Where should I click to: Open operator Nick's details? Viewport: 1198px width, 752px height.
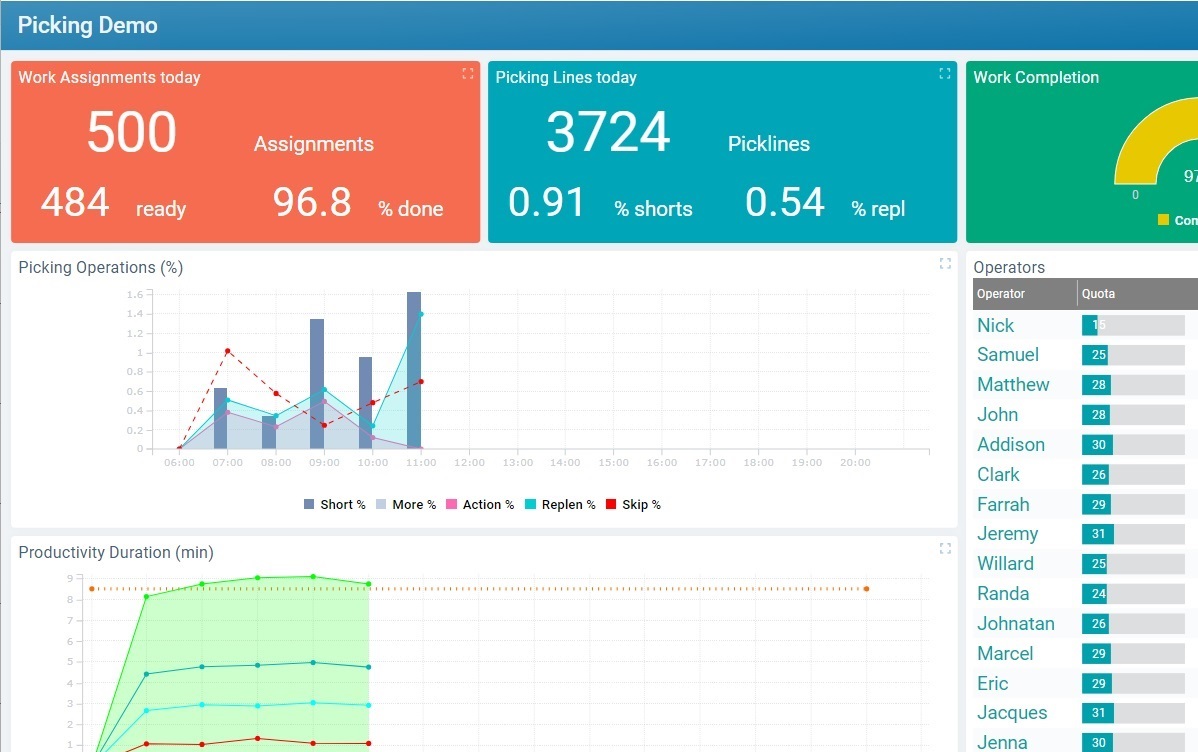(994, 325)
